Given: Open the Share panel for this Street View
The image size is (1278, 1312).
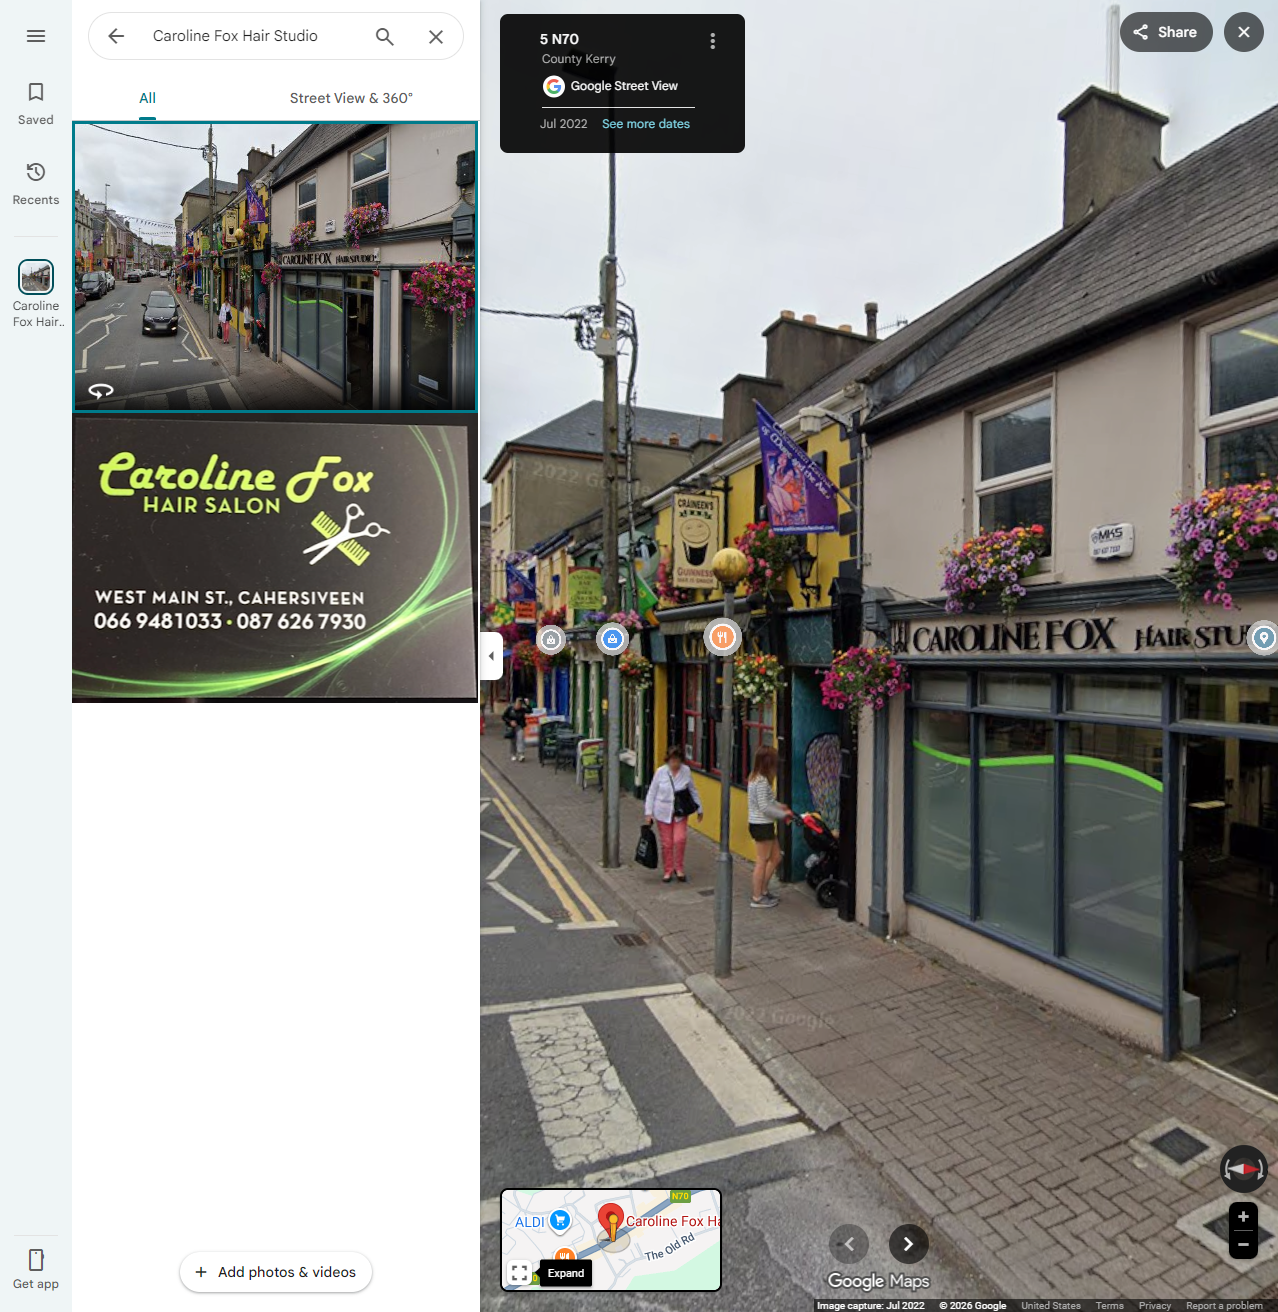Looking at the screenshot, I should [x=1165, y=31].
